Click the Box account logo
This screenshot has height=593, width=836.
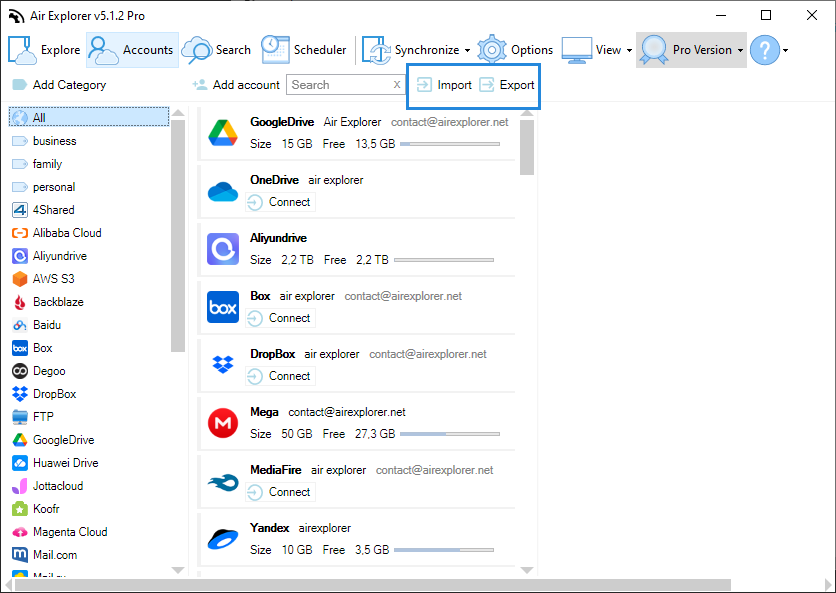click(223, 307)
